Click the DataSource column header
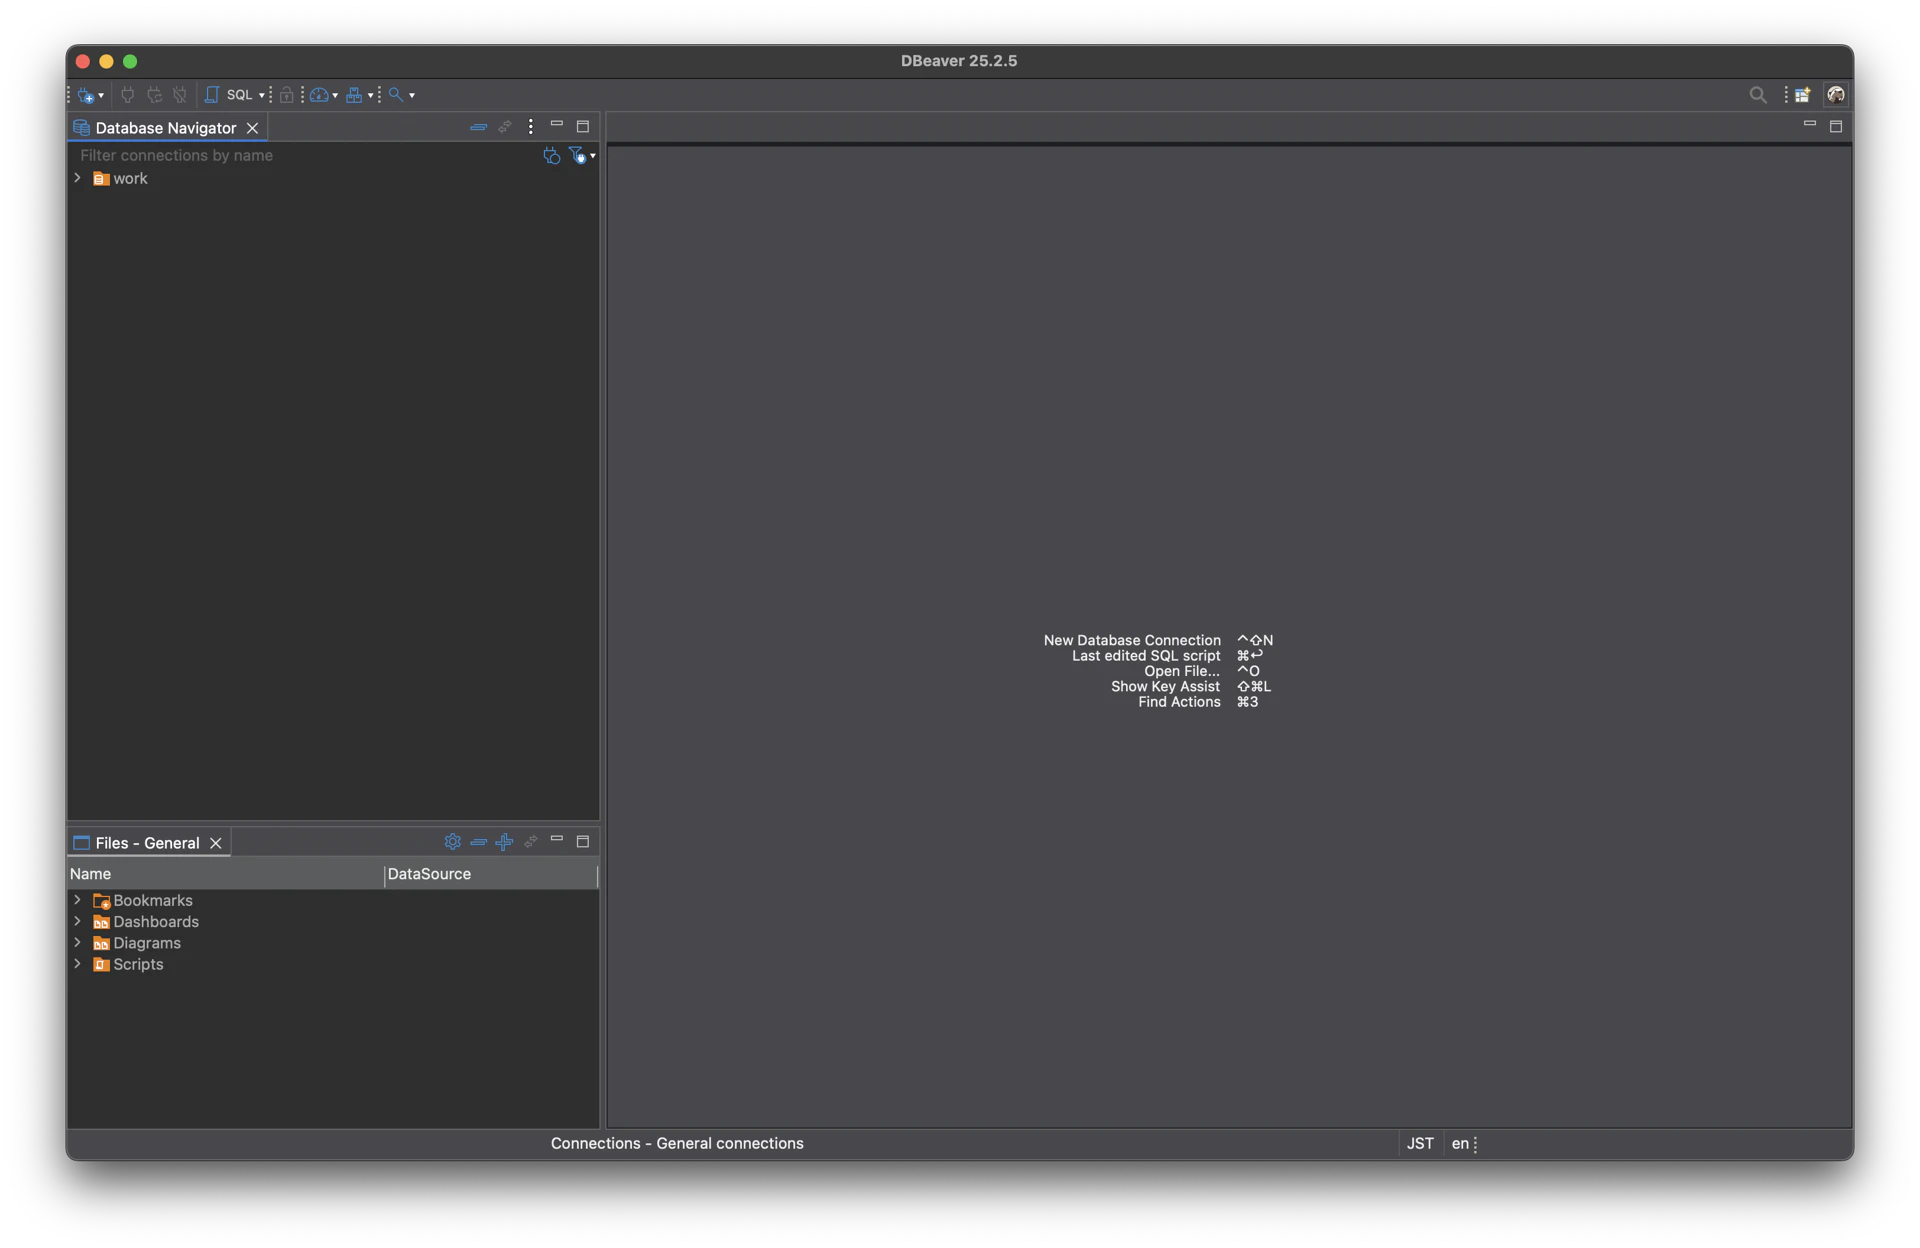 click(490, 874)
